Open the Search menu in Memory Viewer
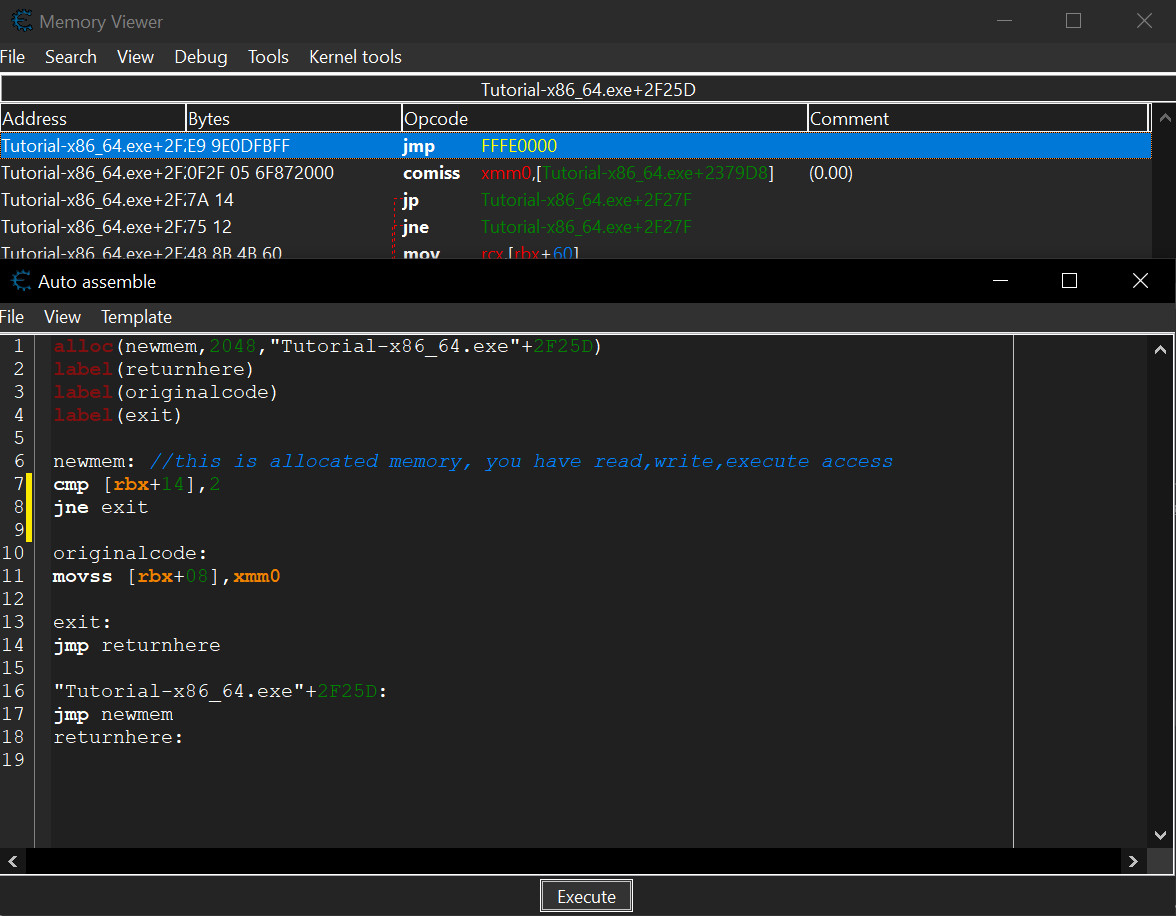Image resolution: width=1176 pixels, height=916 pixels. point(70,57)
